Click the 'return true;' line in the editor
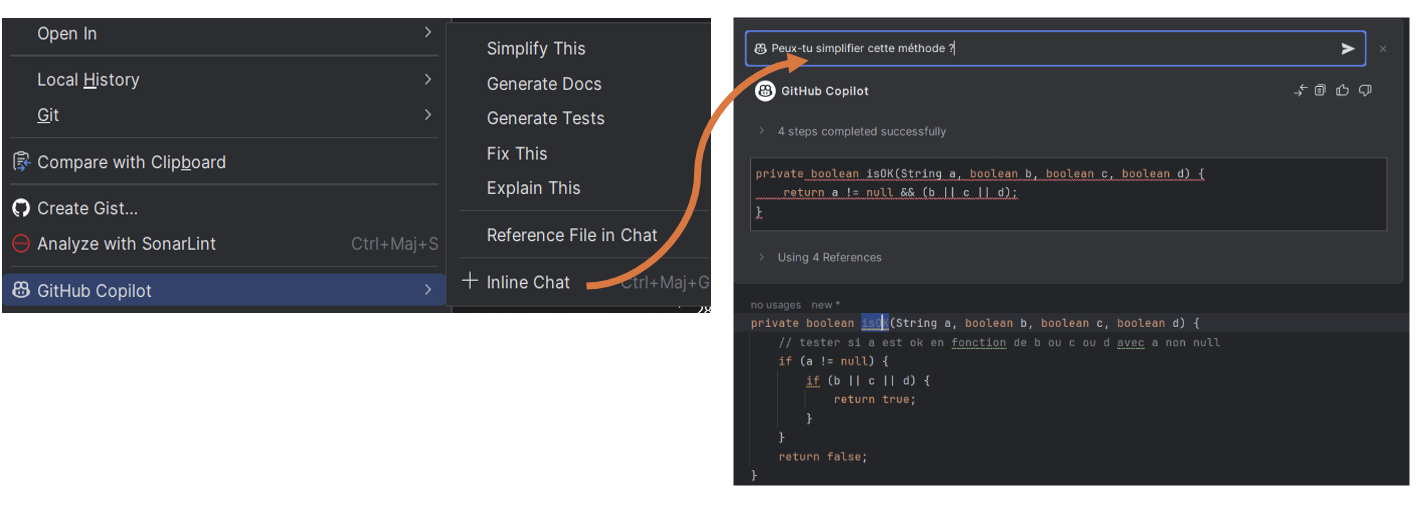 click(x=874, y=399)
